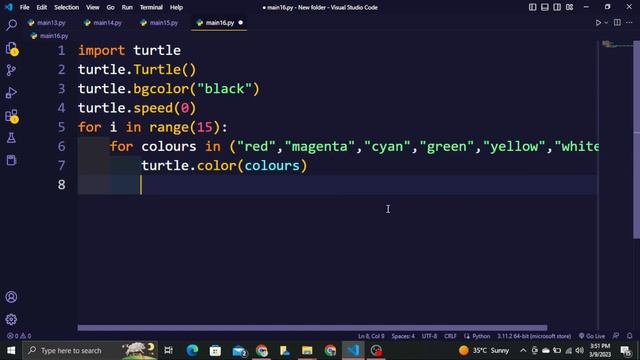
Task: Show hidden system tray icons chevron
Action: (x=523, y=350)
